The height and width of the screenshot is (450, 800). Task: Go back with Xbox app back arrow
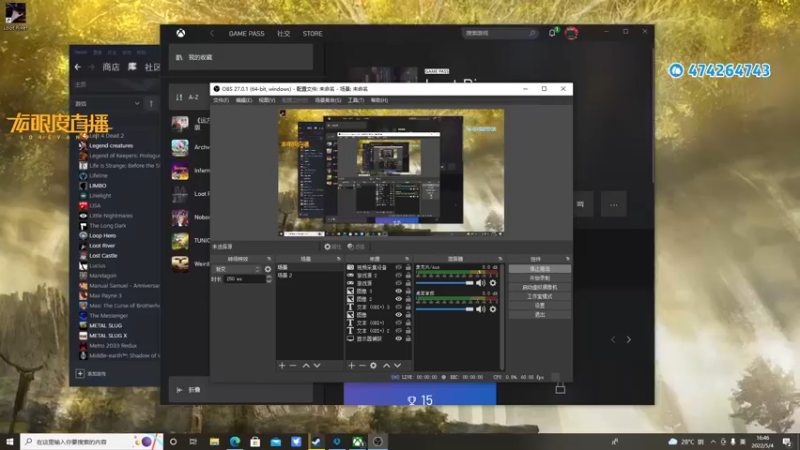(x=212, y=33)
